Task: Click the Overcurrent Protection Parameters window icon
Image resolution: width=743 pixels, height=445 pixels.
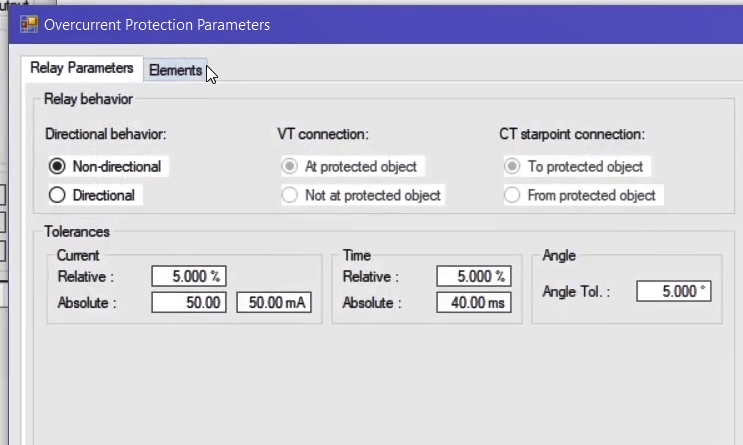Action: (x=29, y=23)
